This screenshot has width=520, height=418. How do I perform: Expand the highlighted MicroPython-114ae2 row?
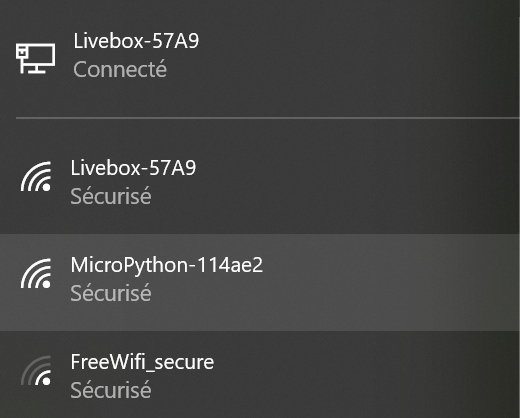click(260, 282)
